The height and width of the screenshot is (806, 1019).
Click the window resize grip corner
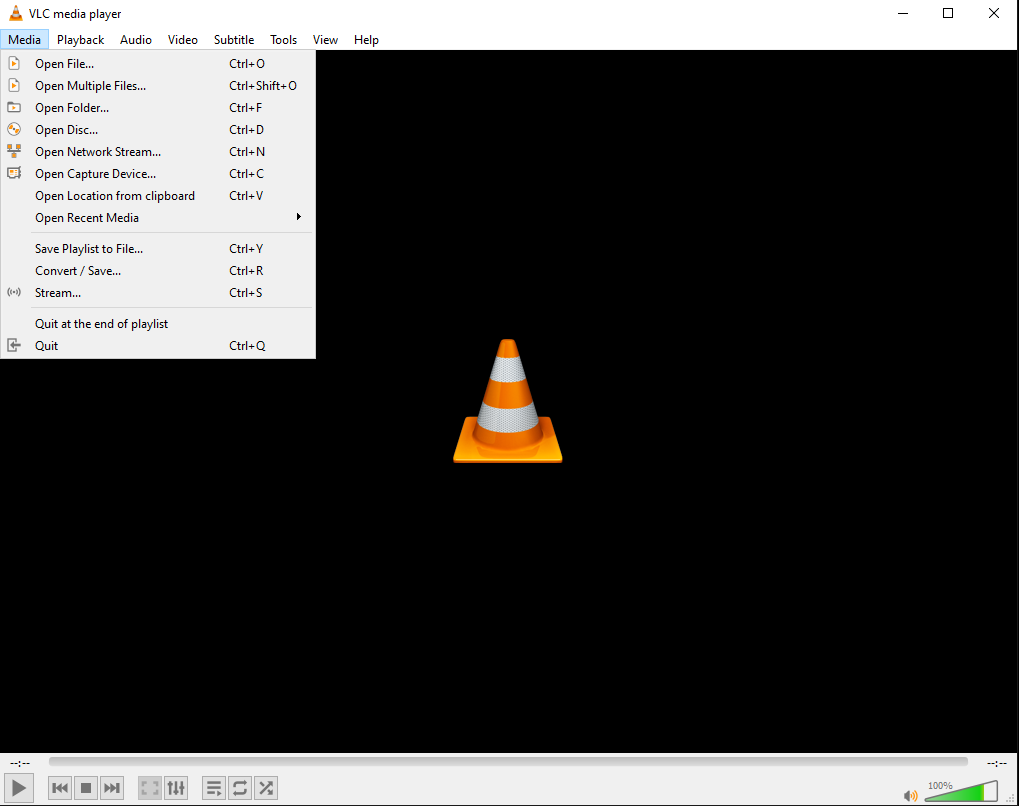(1011, 799)
